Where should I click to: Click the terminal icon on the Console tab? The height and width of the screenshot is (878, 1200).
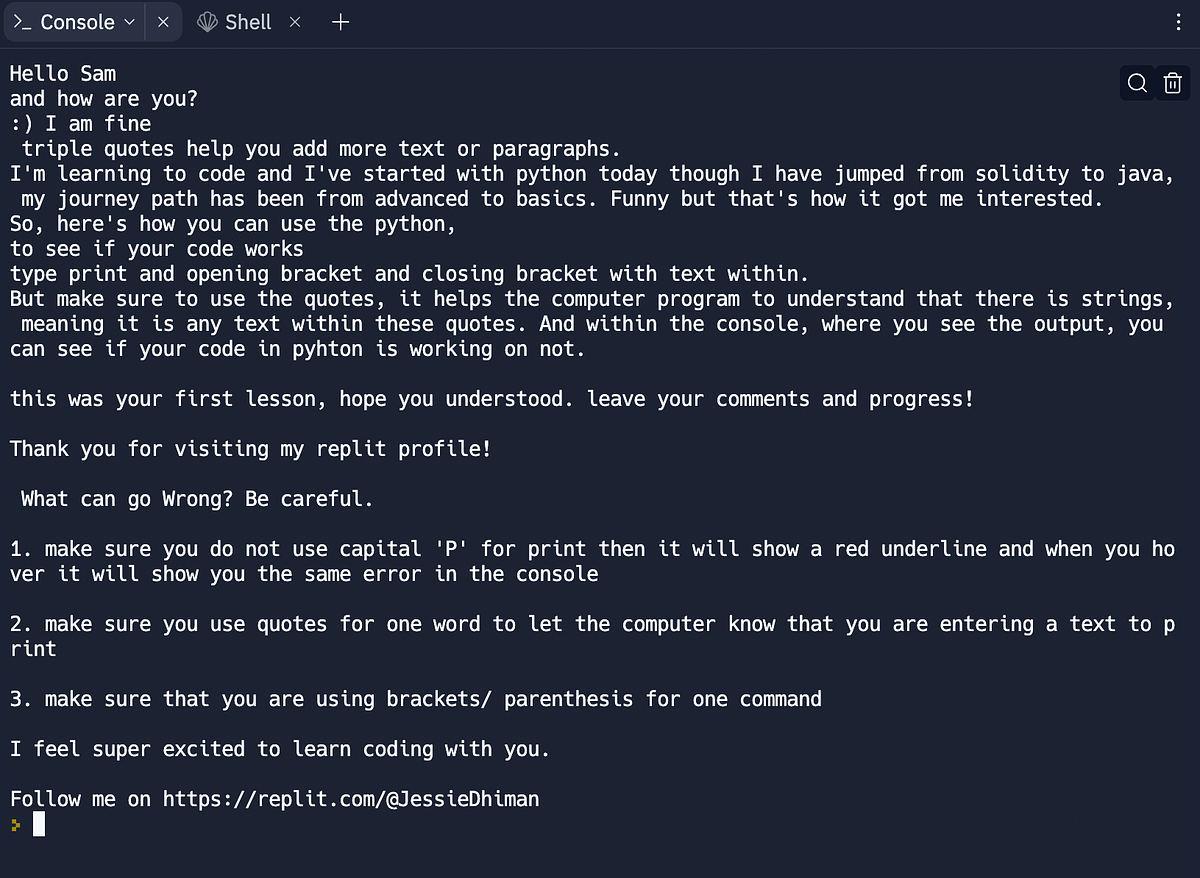(x=22, y=21)
